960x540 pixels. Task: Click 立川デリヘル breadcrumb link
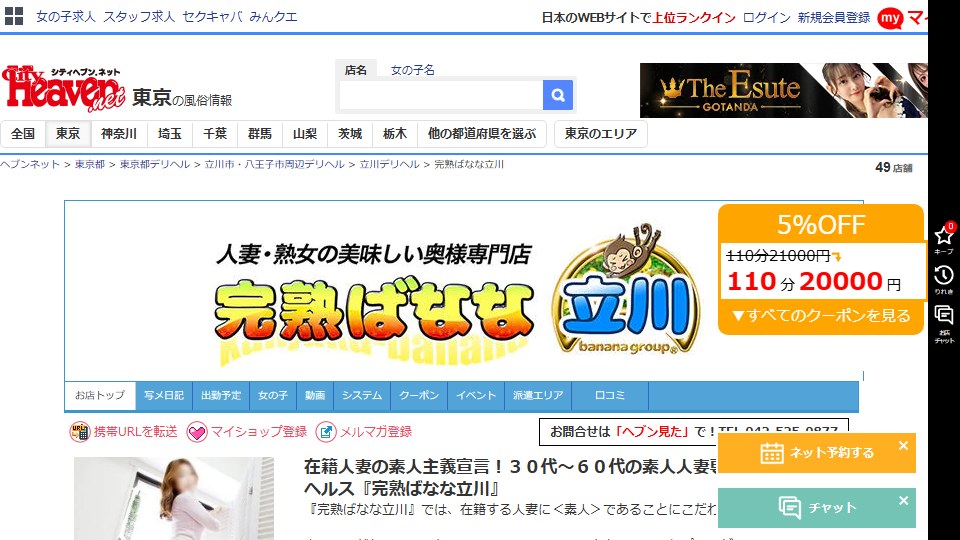coord(389,164)
